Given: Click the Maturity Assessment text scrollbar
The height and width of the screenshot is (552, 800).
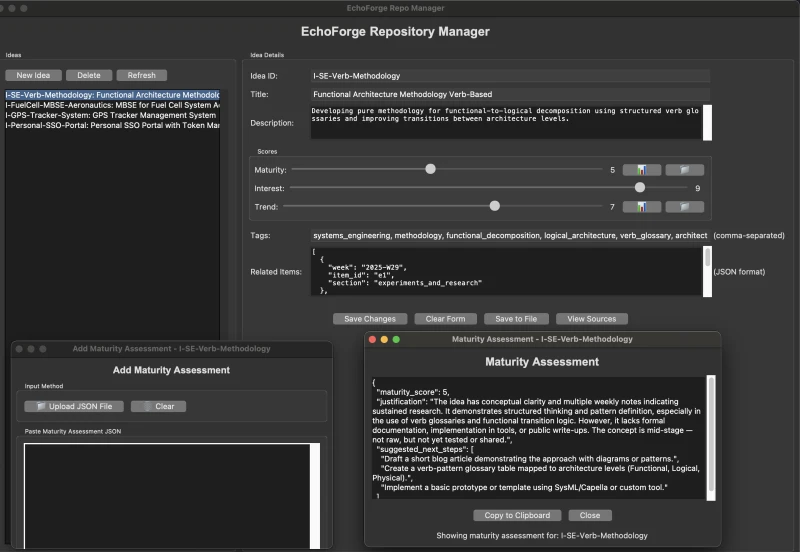Looking at the screenshot, I should [x=711, y=438].
